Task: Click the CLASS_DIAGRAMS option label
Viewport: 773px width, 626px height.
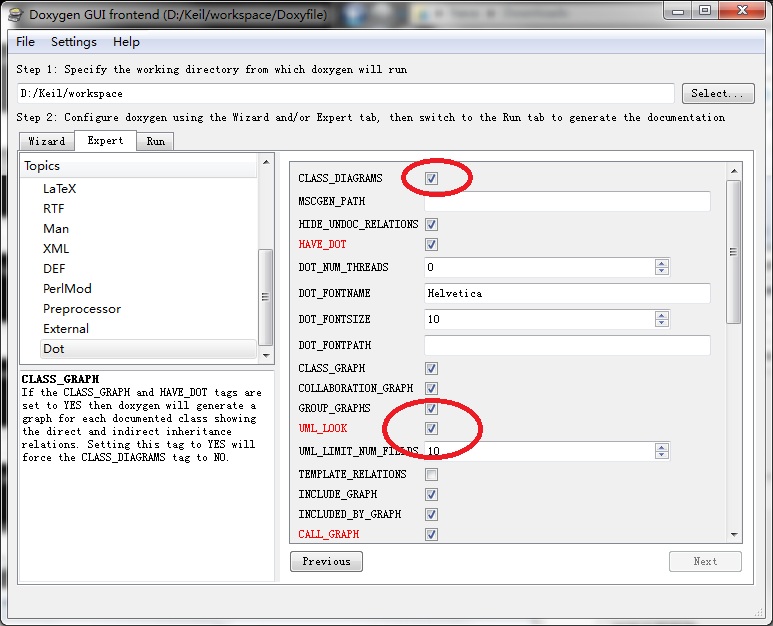Action: click(340, 178)
